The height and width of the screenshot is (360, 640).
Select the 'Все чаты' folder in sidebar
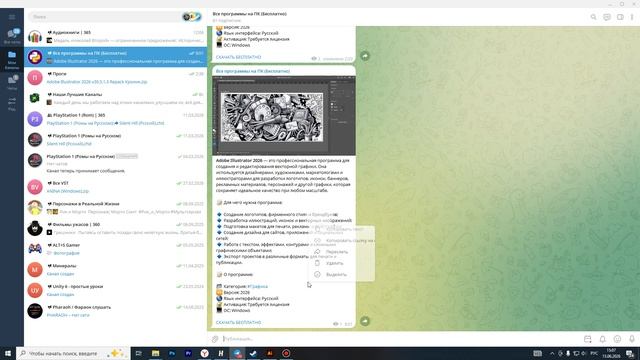12,36
